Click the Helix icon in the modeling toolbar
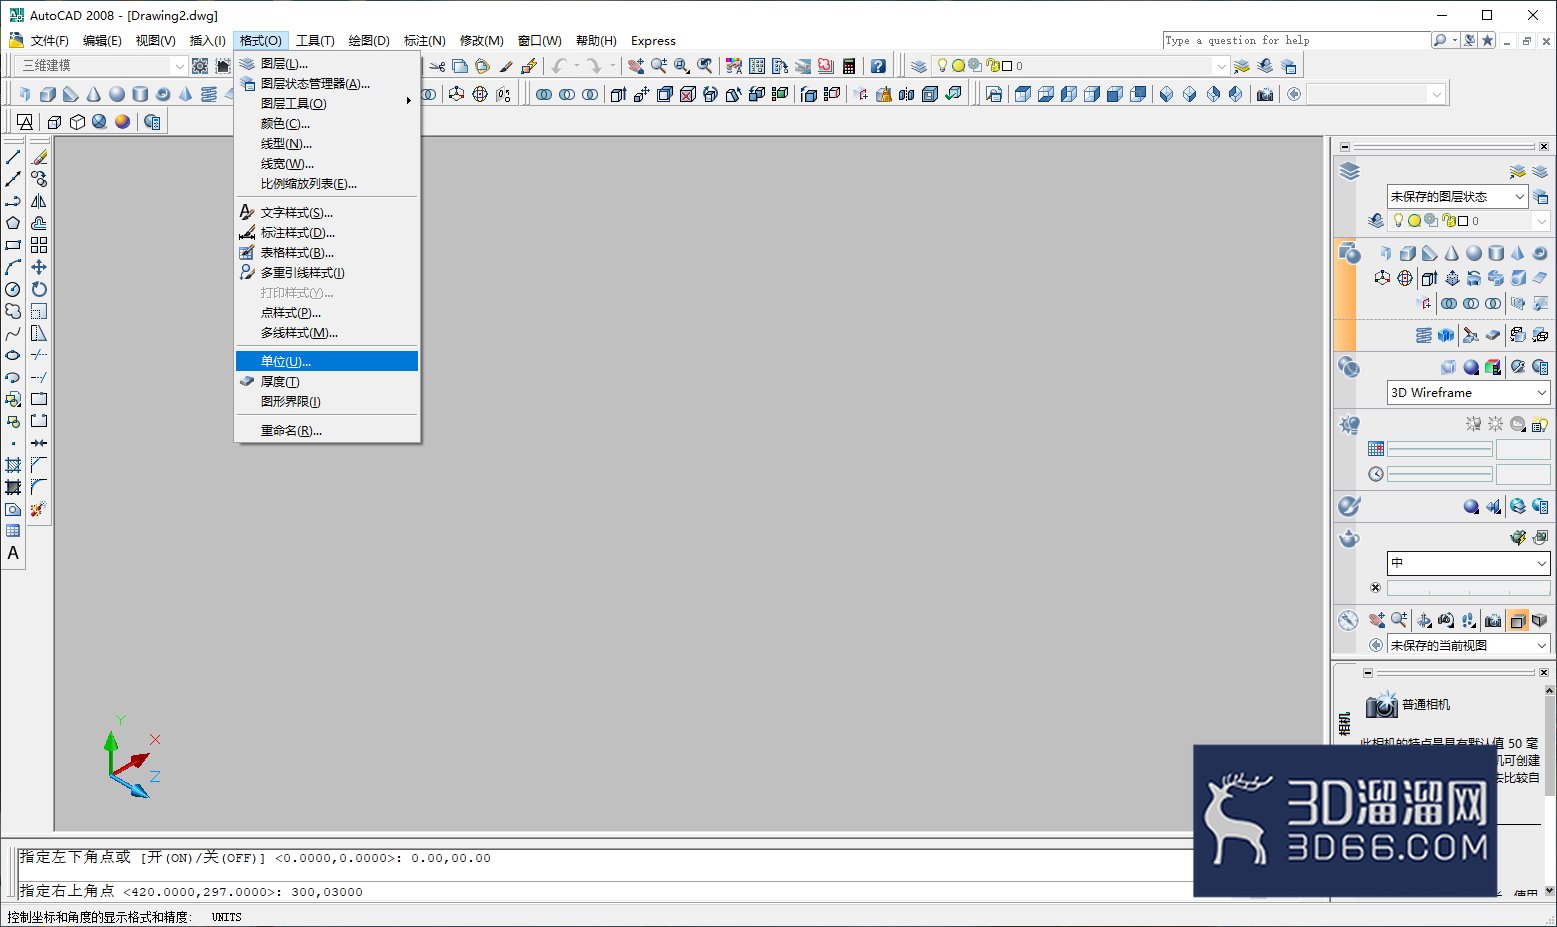Image resolution: width=1557 pixels, height=927 pixels. tap(209, 94)
